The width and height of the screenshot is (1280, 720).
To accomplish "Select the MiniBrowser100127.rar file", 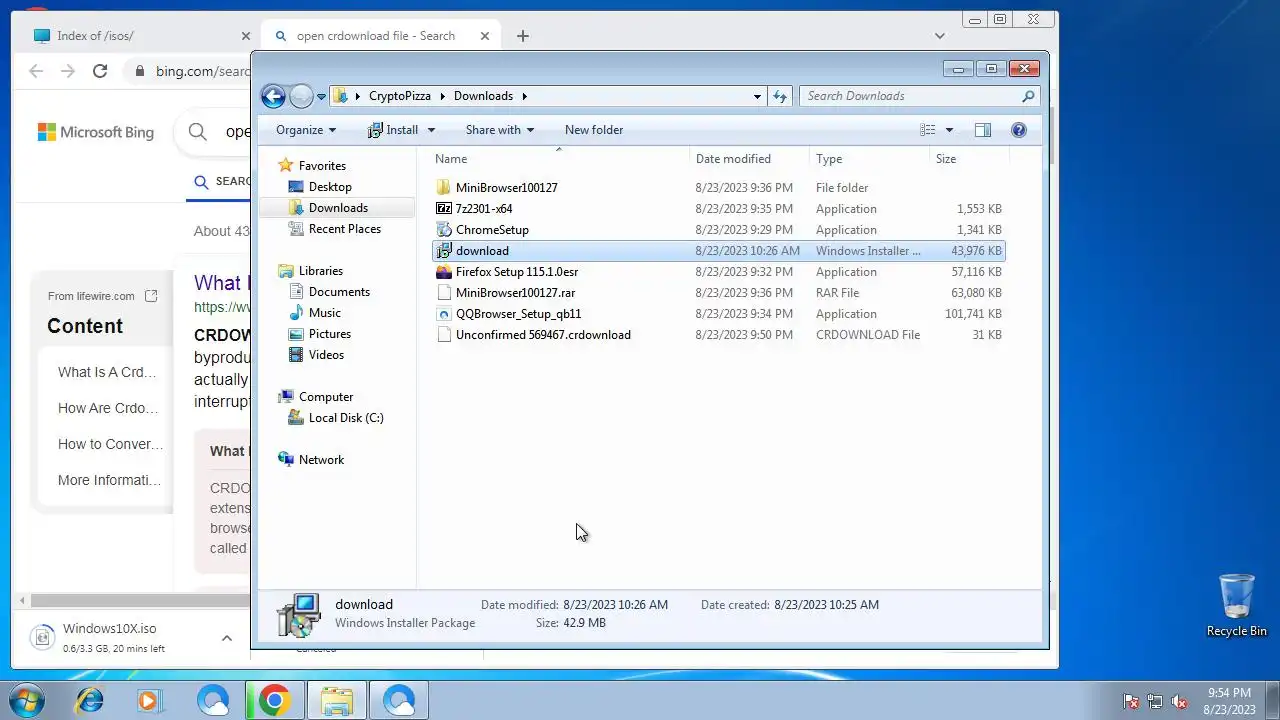I will pos(718,293).
